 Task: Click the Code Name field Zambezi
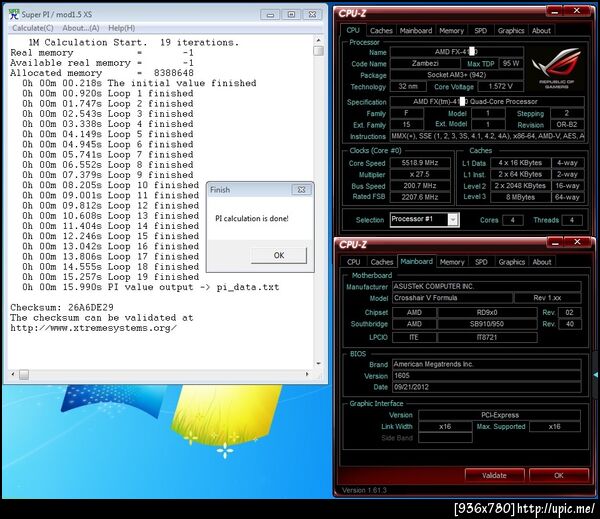coord(425,64)
